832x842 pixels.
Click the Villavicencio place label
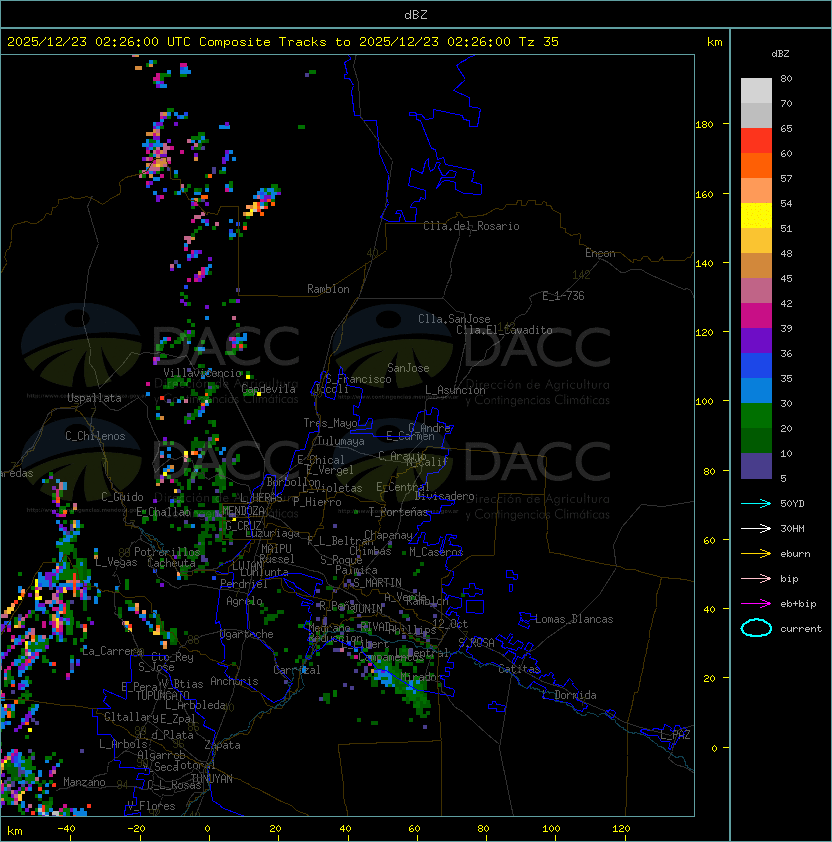tap(202, 373)
